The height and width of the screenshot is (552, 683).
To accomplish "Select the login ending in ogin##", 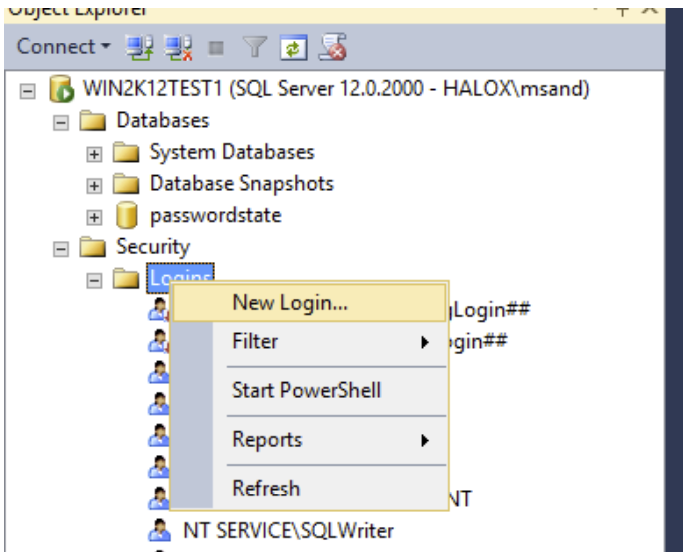I will coord(478,341).
